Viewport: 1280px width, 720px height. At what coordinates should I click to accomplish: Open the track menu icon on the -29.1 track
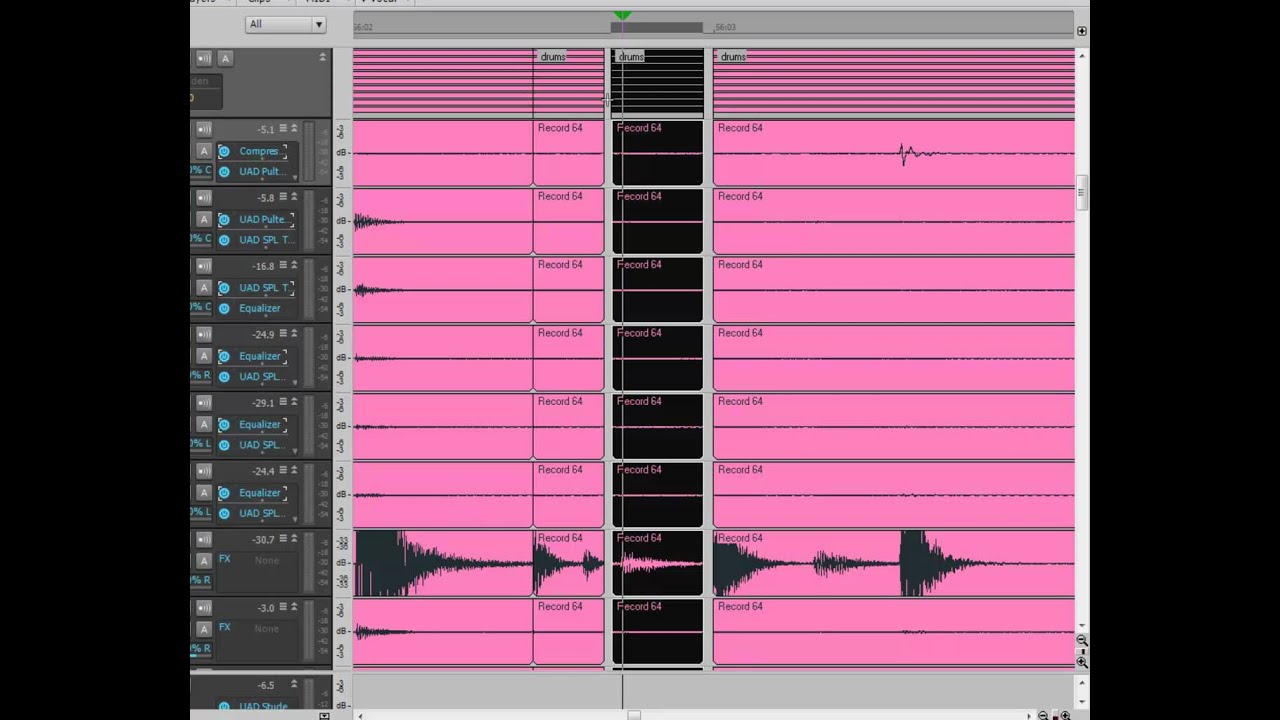283,402
